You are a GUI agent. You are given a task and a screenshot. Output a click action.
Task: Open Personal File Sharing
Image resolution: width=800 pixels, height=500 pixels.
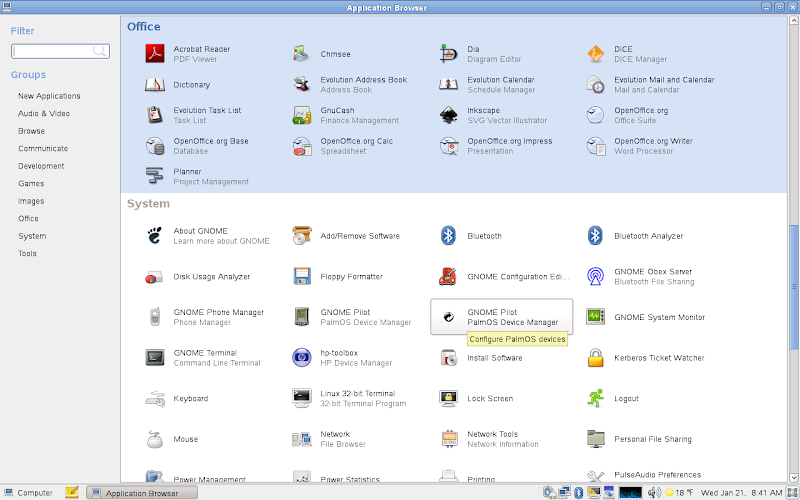coord(639,439)
